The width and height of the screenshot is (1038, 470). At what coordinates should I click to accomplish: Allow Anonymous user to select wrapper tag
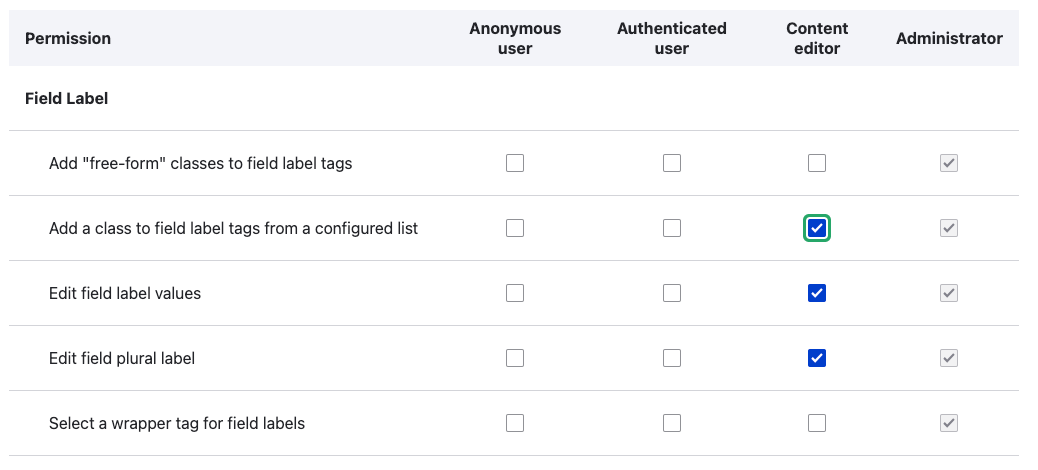coord(514,423)
